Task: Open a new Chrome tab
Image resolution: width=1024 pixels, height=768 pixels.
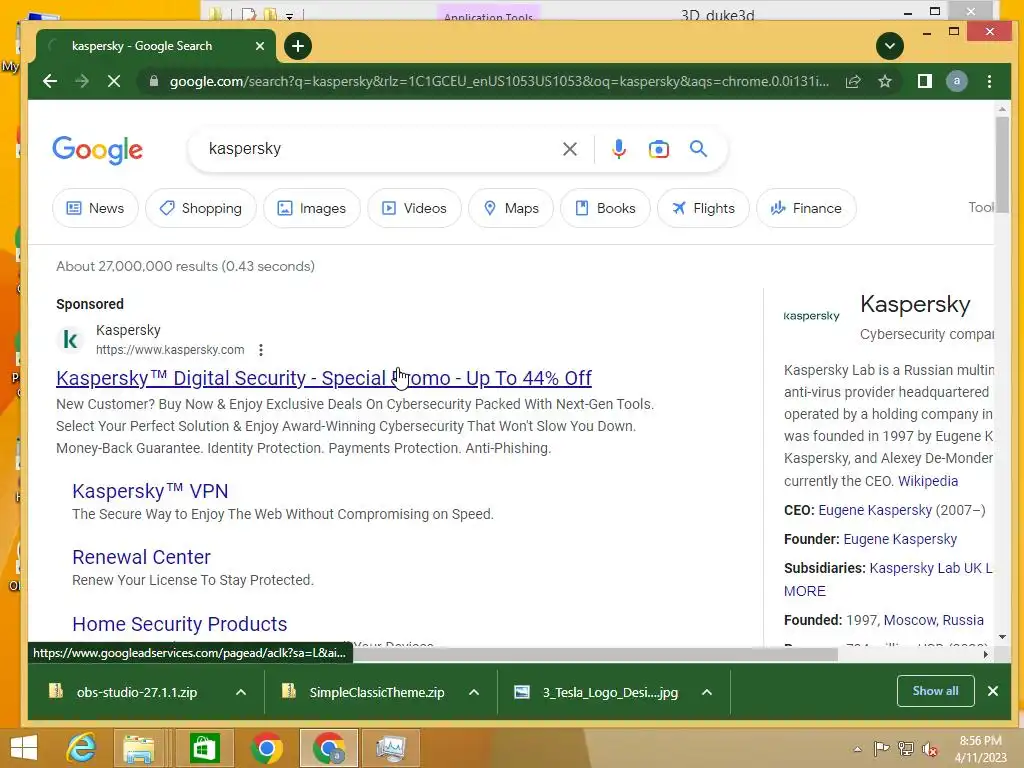Action: [x=298, y=46]
